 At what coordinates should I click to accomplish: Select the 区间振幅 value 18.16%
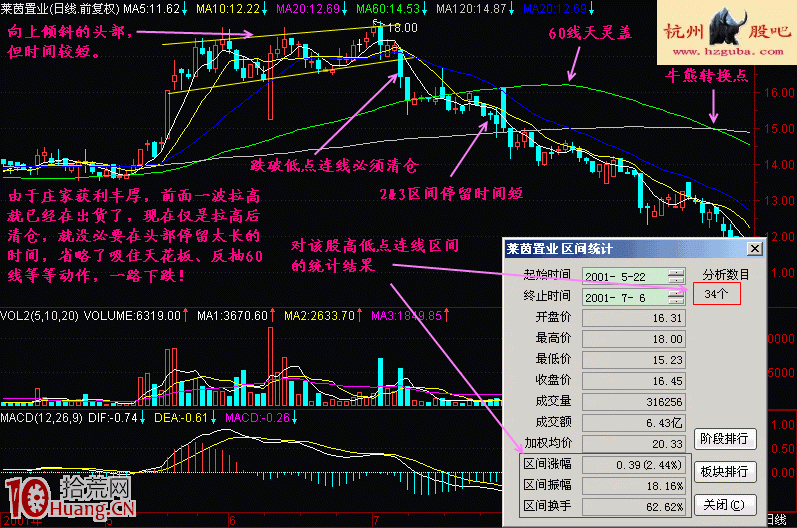(634, 486)
